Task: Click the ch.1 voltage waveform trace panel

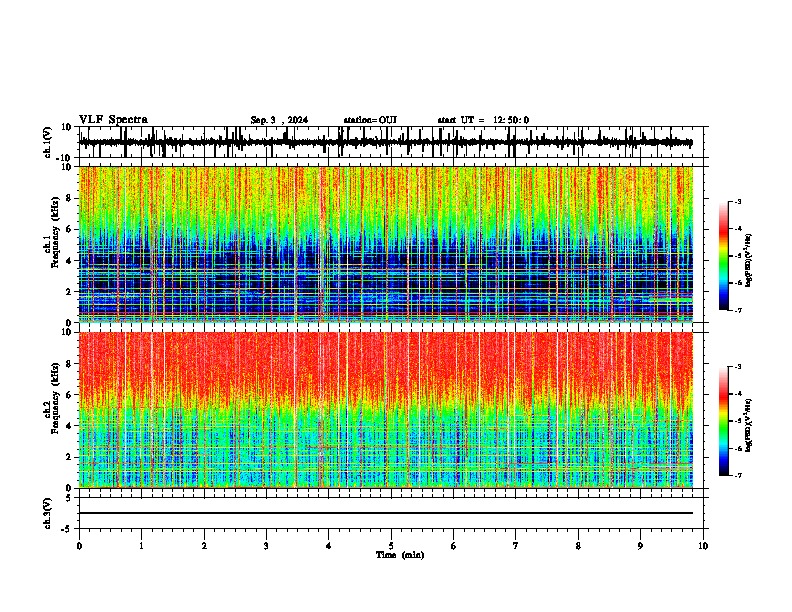Action: click(391, 142)
